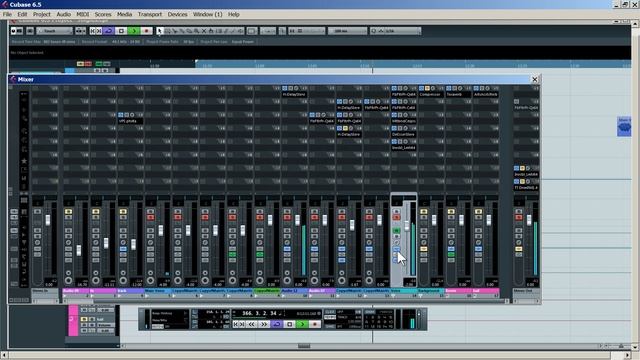Select the Mute X tool

coord(204,31)
